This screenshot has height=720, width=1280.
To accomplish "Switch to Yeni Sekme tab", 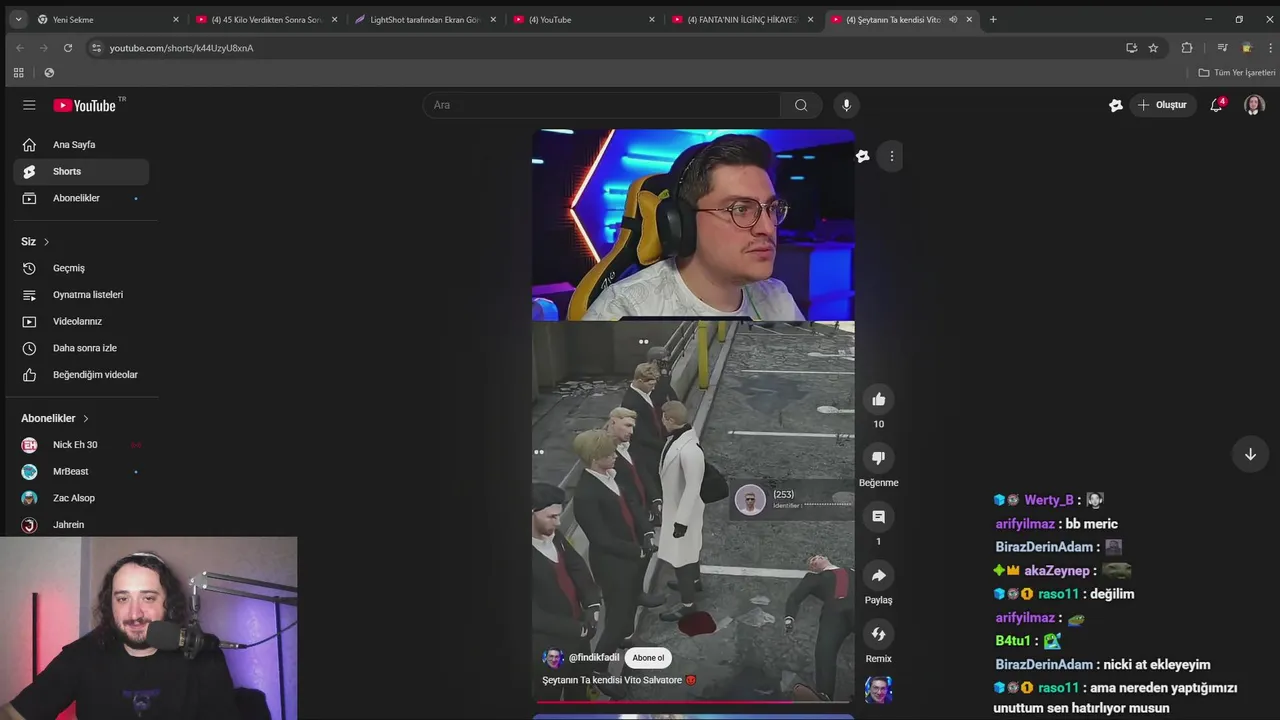I will [108, 20].
